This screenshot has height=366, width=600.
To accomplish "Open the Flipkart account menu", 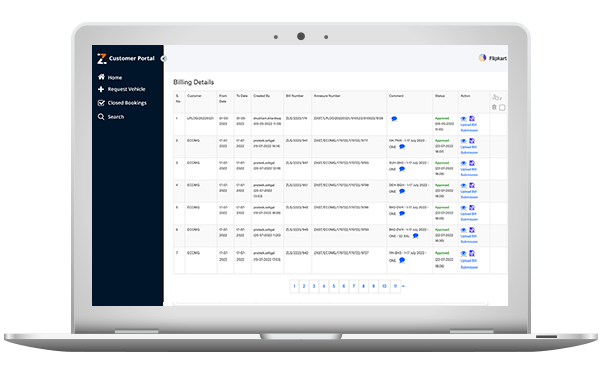I will click(x=492, y=58).
